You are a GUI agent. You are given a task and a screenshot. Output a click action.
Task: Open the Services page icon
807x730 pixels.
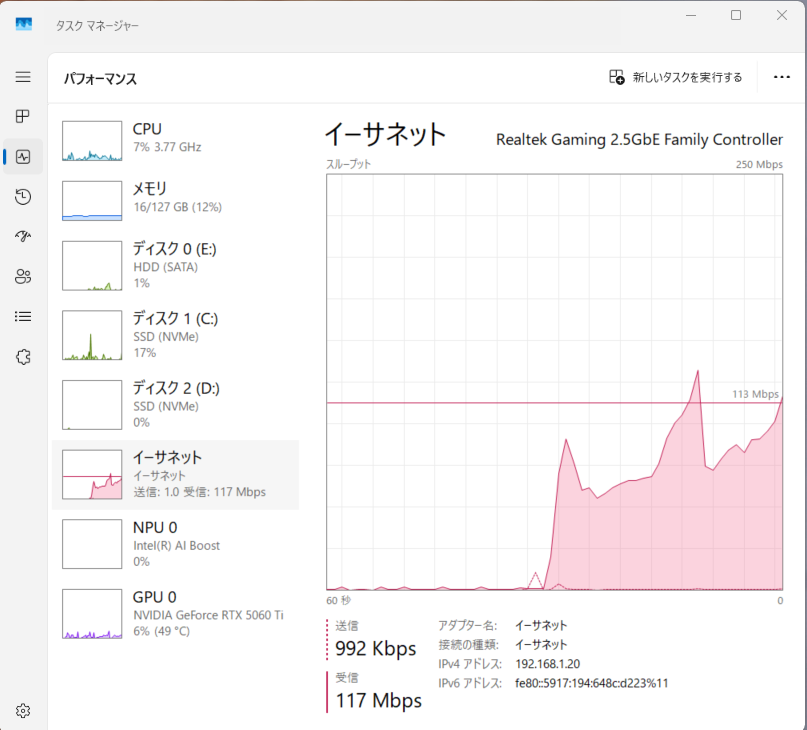pos(21,357)
